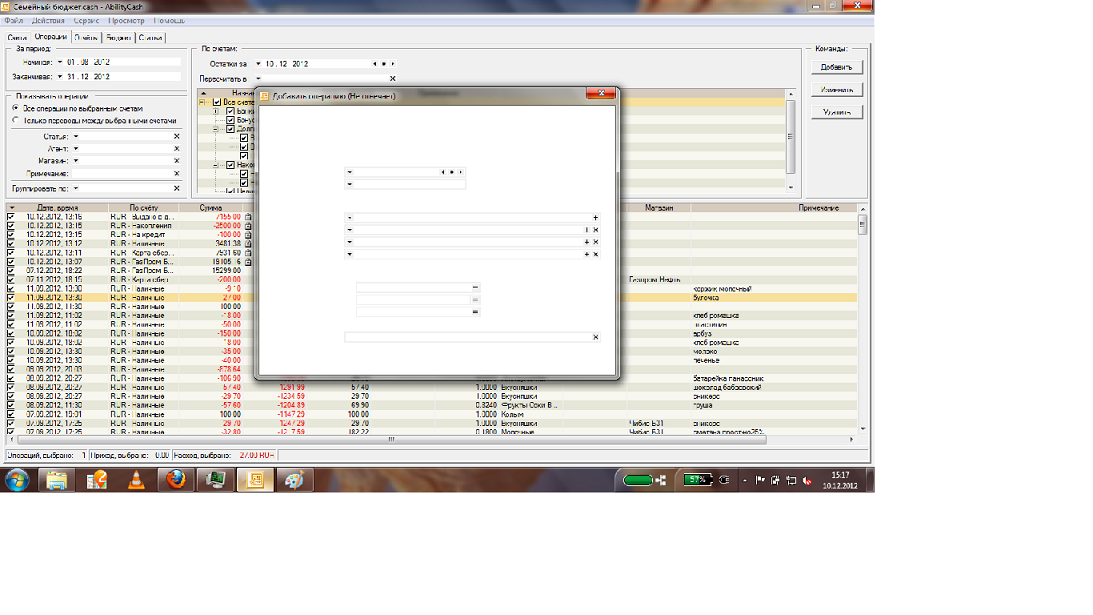Open the calculator icon beside the first amount field
This screenshot has width=1093, height=615.
click(474, 288)
